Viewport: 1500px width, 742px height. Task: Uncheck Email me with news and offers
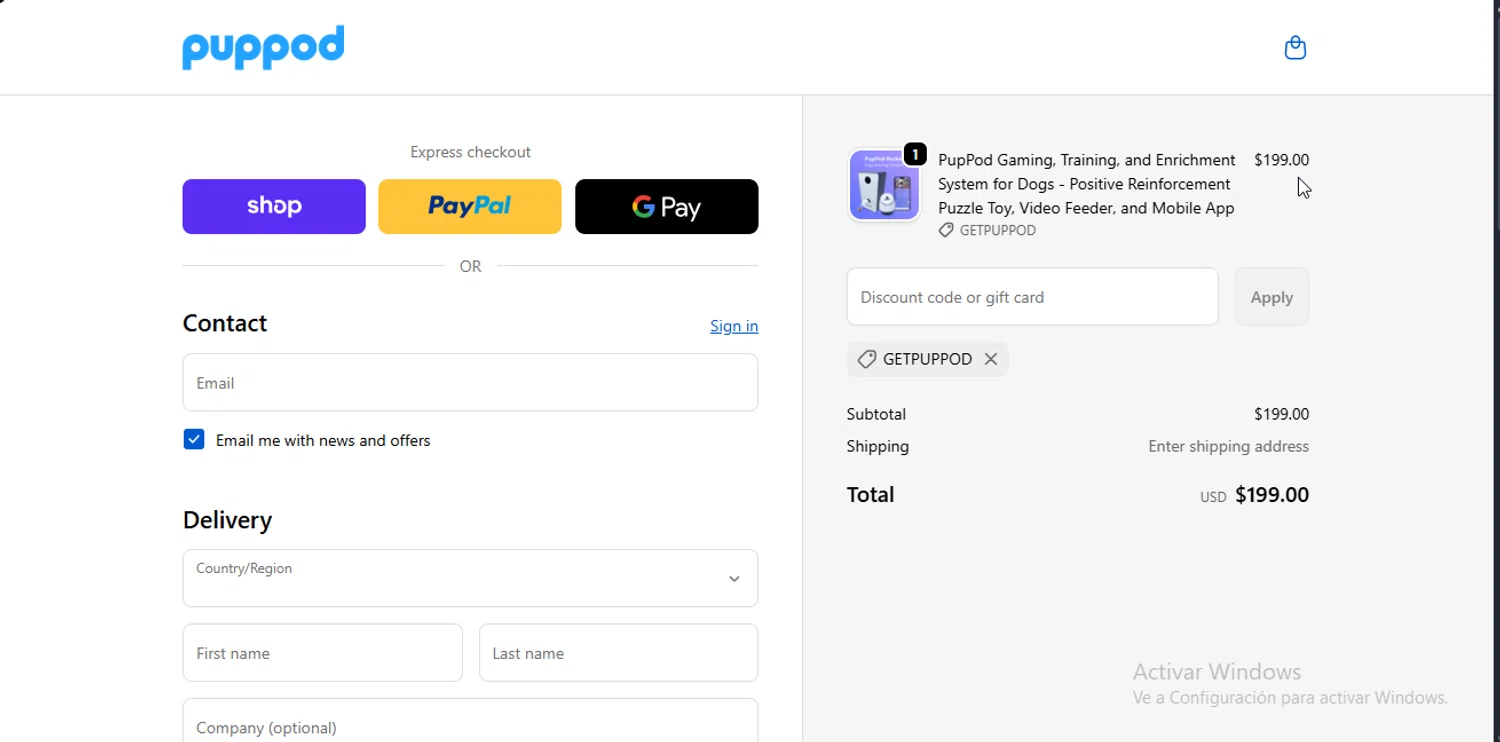[x=194, y=440]
